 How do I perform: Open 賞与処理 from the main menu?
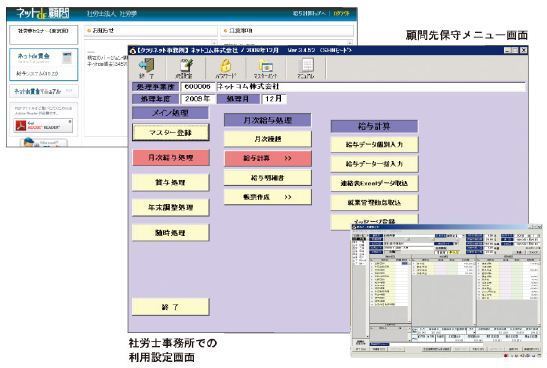click(x=171, y=182)
